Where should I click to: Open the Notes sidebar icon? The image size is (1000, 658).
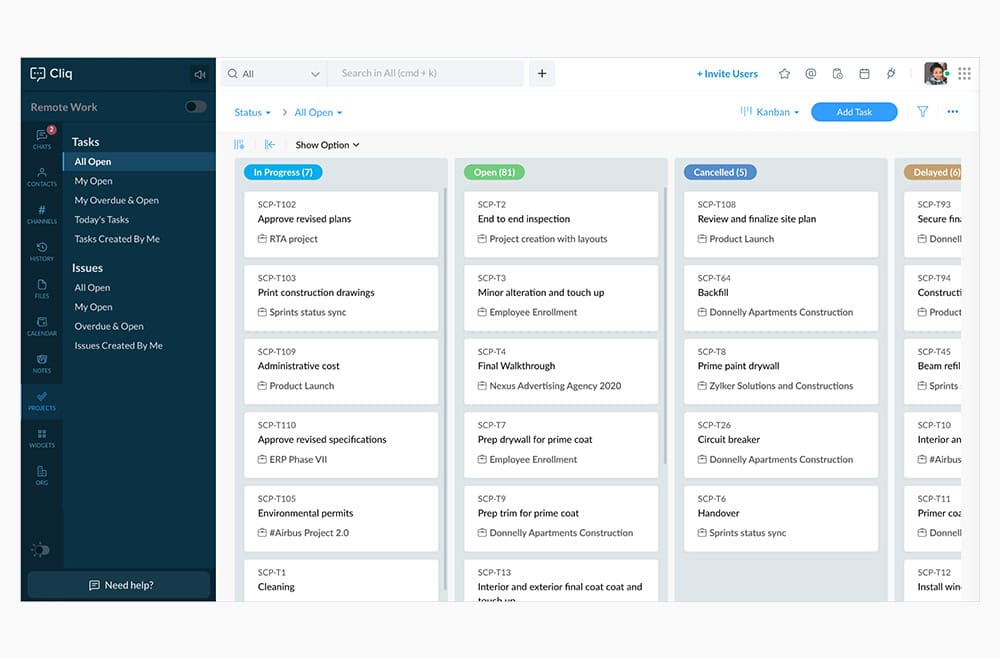click(x=42, y=363)
